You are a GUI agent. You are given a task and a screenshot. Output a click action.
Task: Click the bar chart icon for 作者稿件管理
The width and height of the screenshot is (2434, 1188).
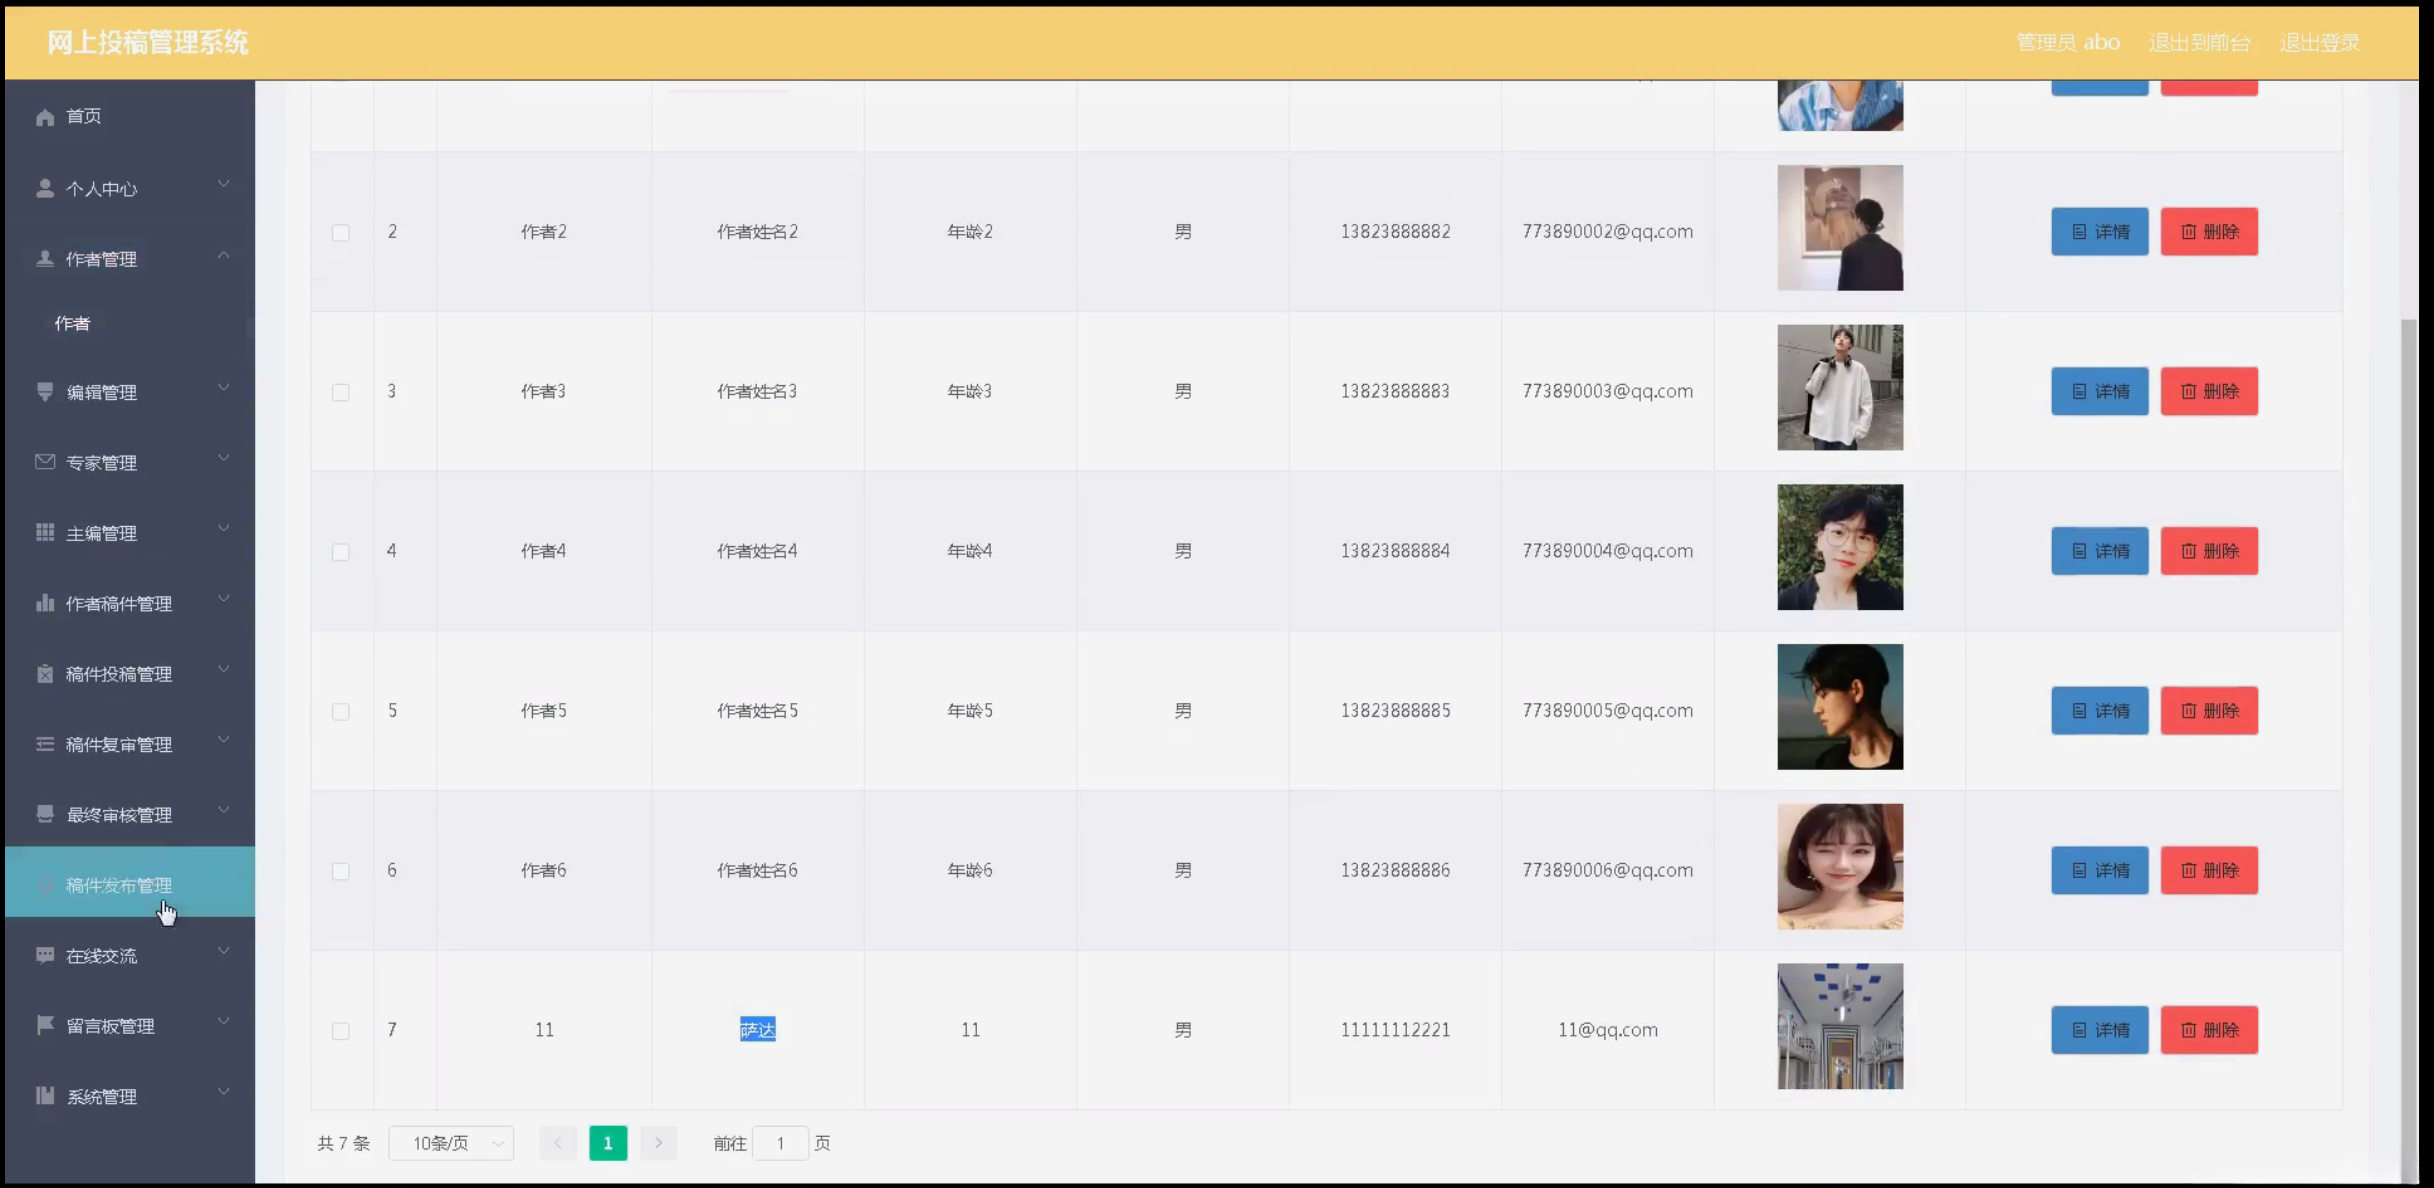(45, 603)
